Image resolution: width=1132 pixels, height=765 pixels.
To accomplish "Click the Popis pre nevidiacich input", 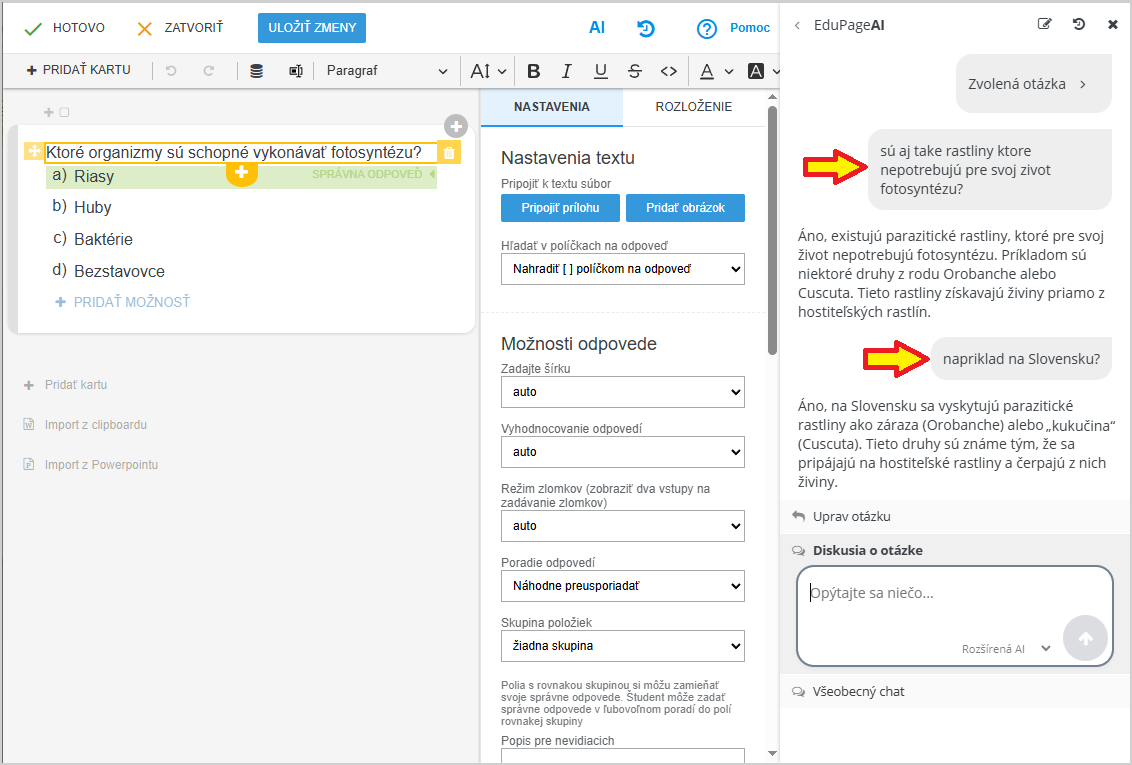I will [x=622, y=756].
